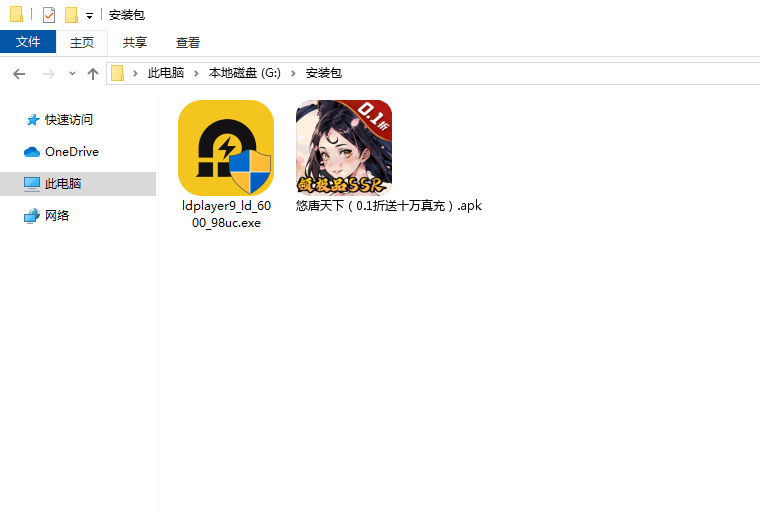Click the Properties icon in quick access toolbar

49,15
